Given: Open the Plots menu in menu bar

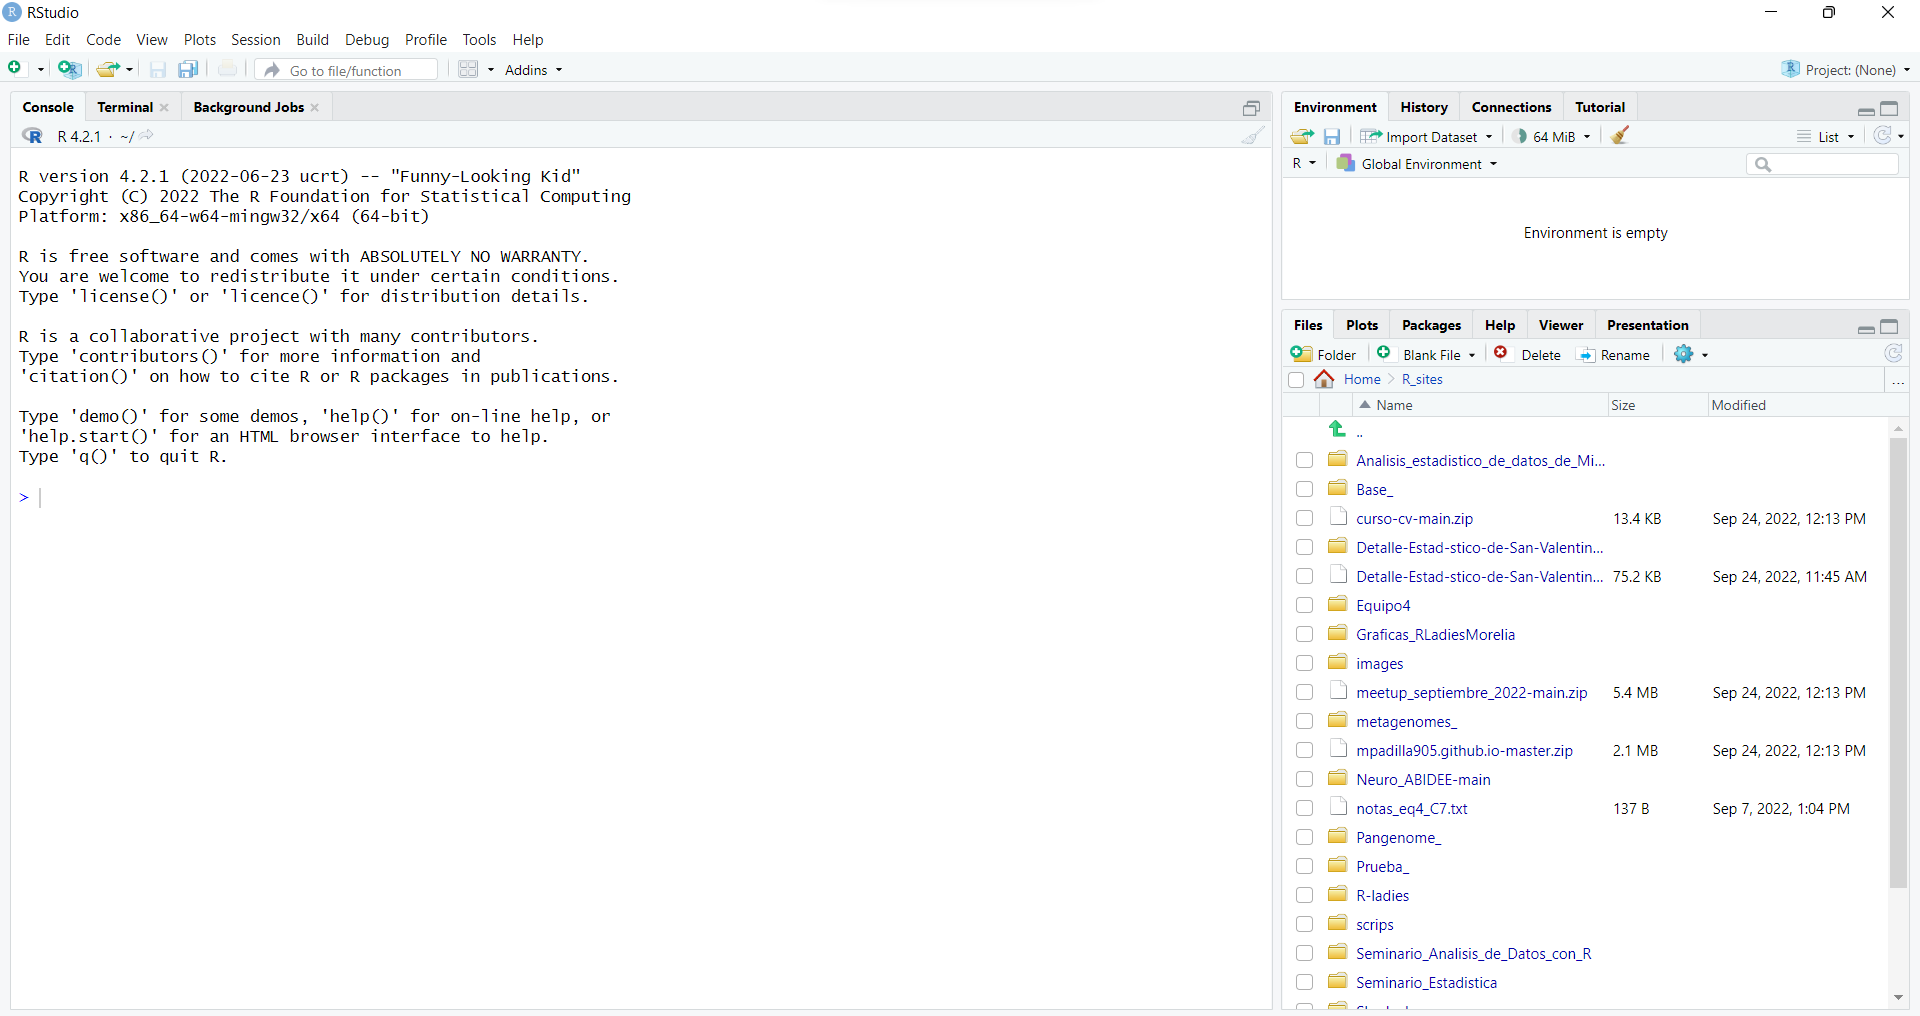Looking at the screenshot, I should point(200,40).
